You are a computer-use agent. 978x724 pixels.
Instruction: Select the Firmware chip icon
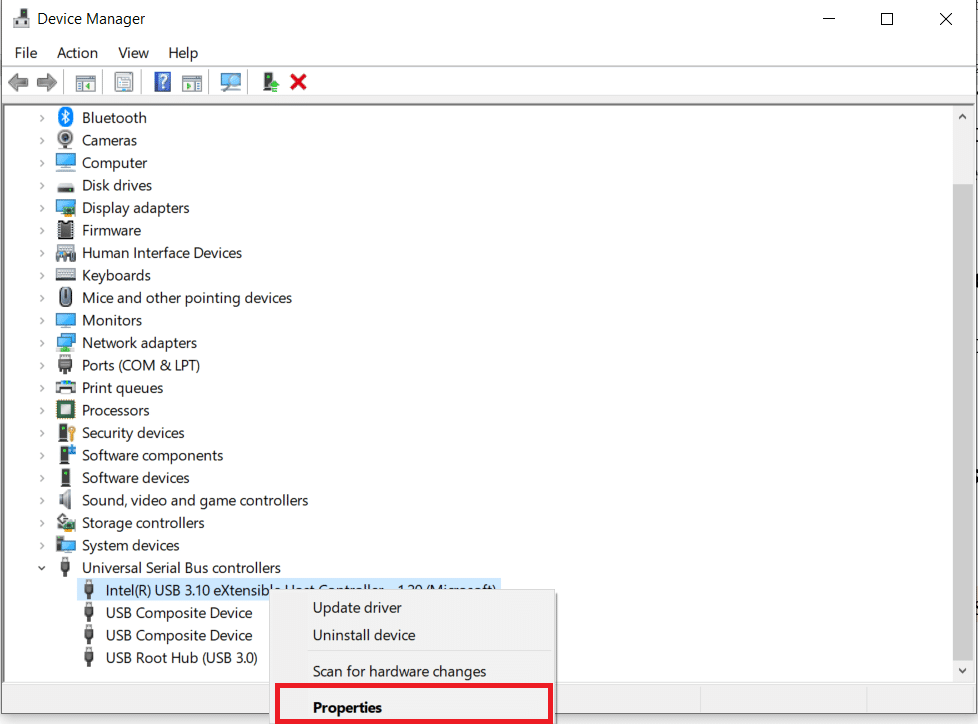(65, 230)
